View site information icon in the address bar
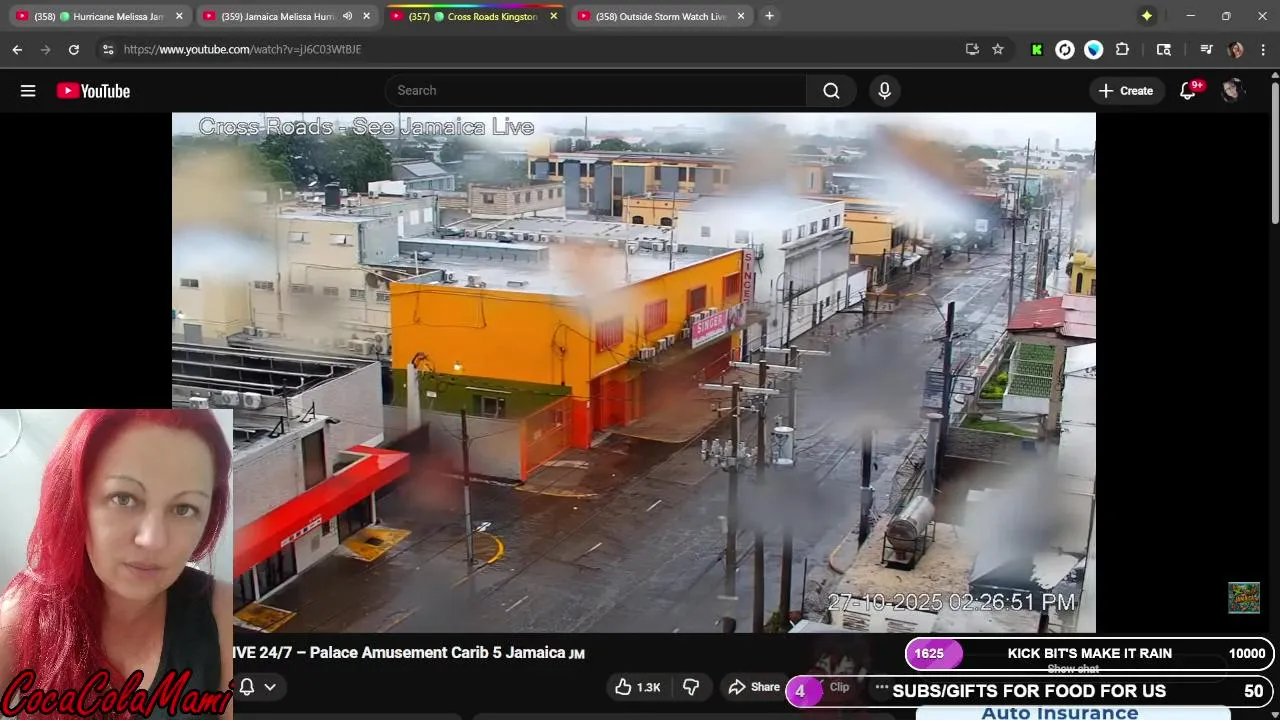The height and width of the screenshot is (720, 1280). point(108,49)
